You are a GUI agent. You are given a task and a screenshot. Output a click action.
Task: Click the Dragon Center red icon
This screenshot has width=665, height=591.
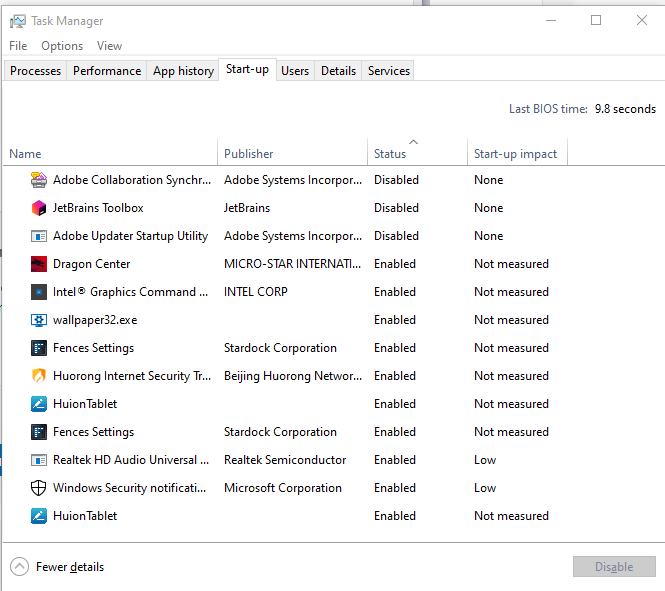(39, 264)
